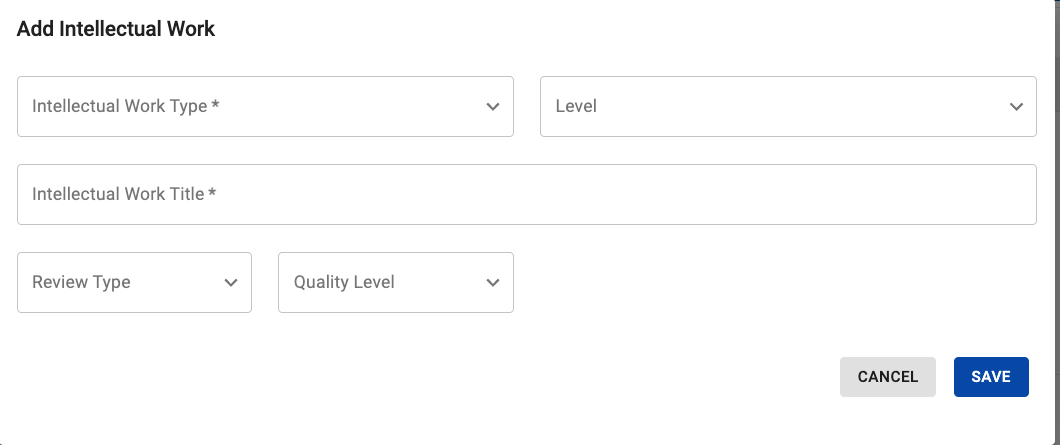Click the "Intellectual Work Type" label text
The width and height of the screenshot is (1060, 445).
pos(119,106)
